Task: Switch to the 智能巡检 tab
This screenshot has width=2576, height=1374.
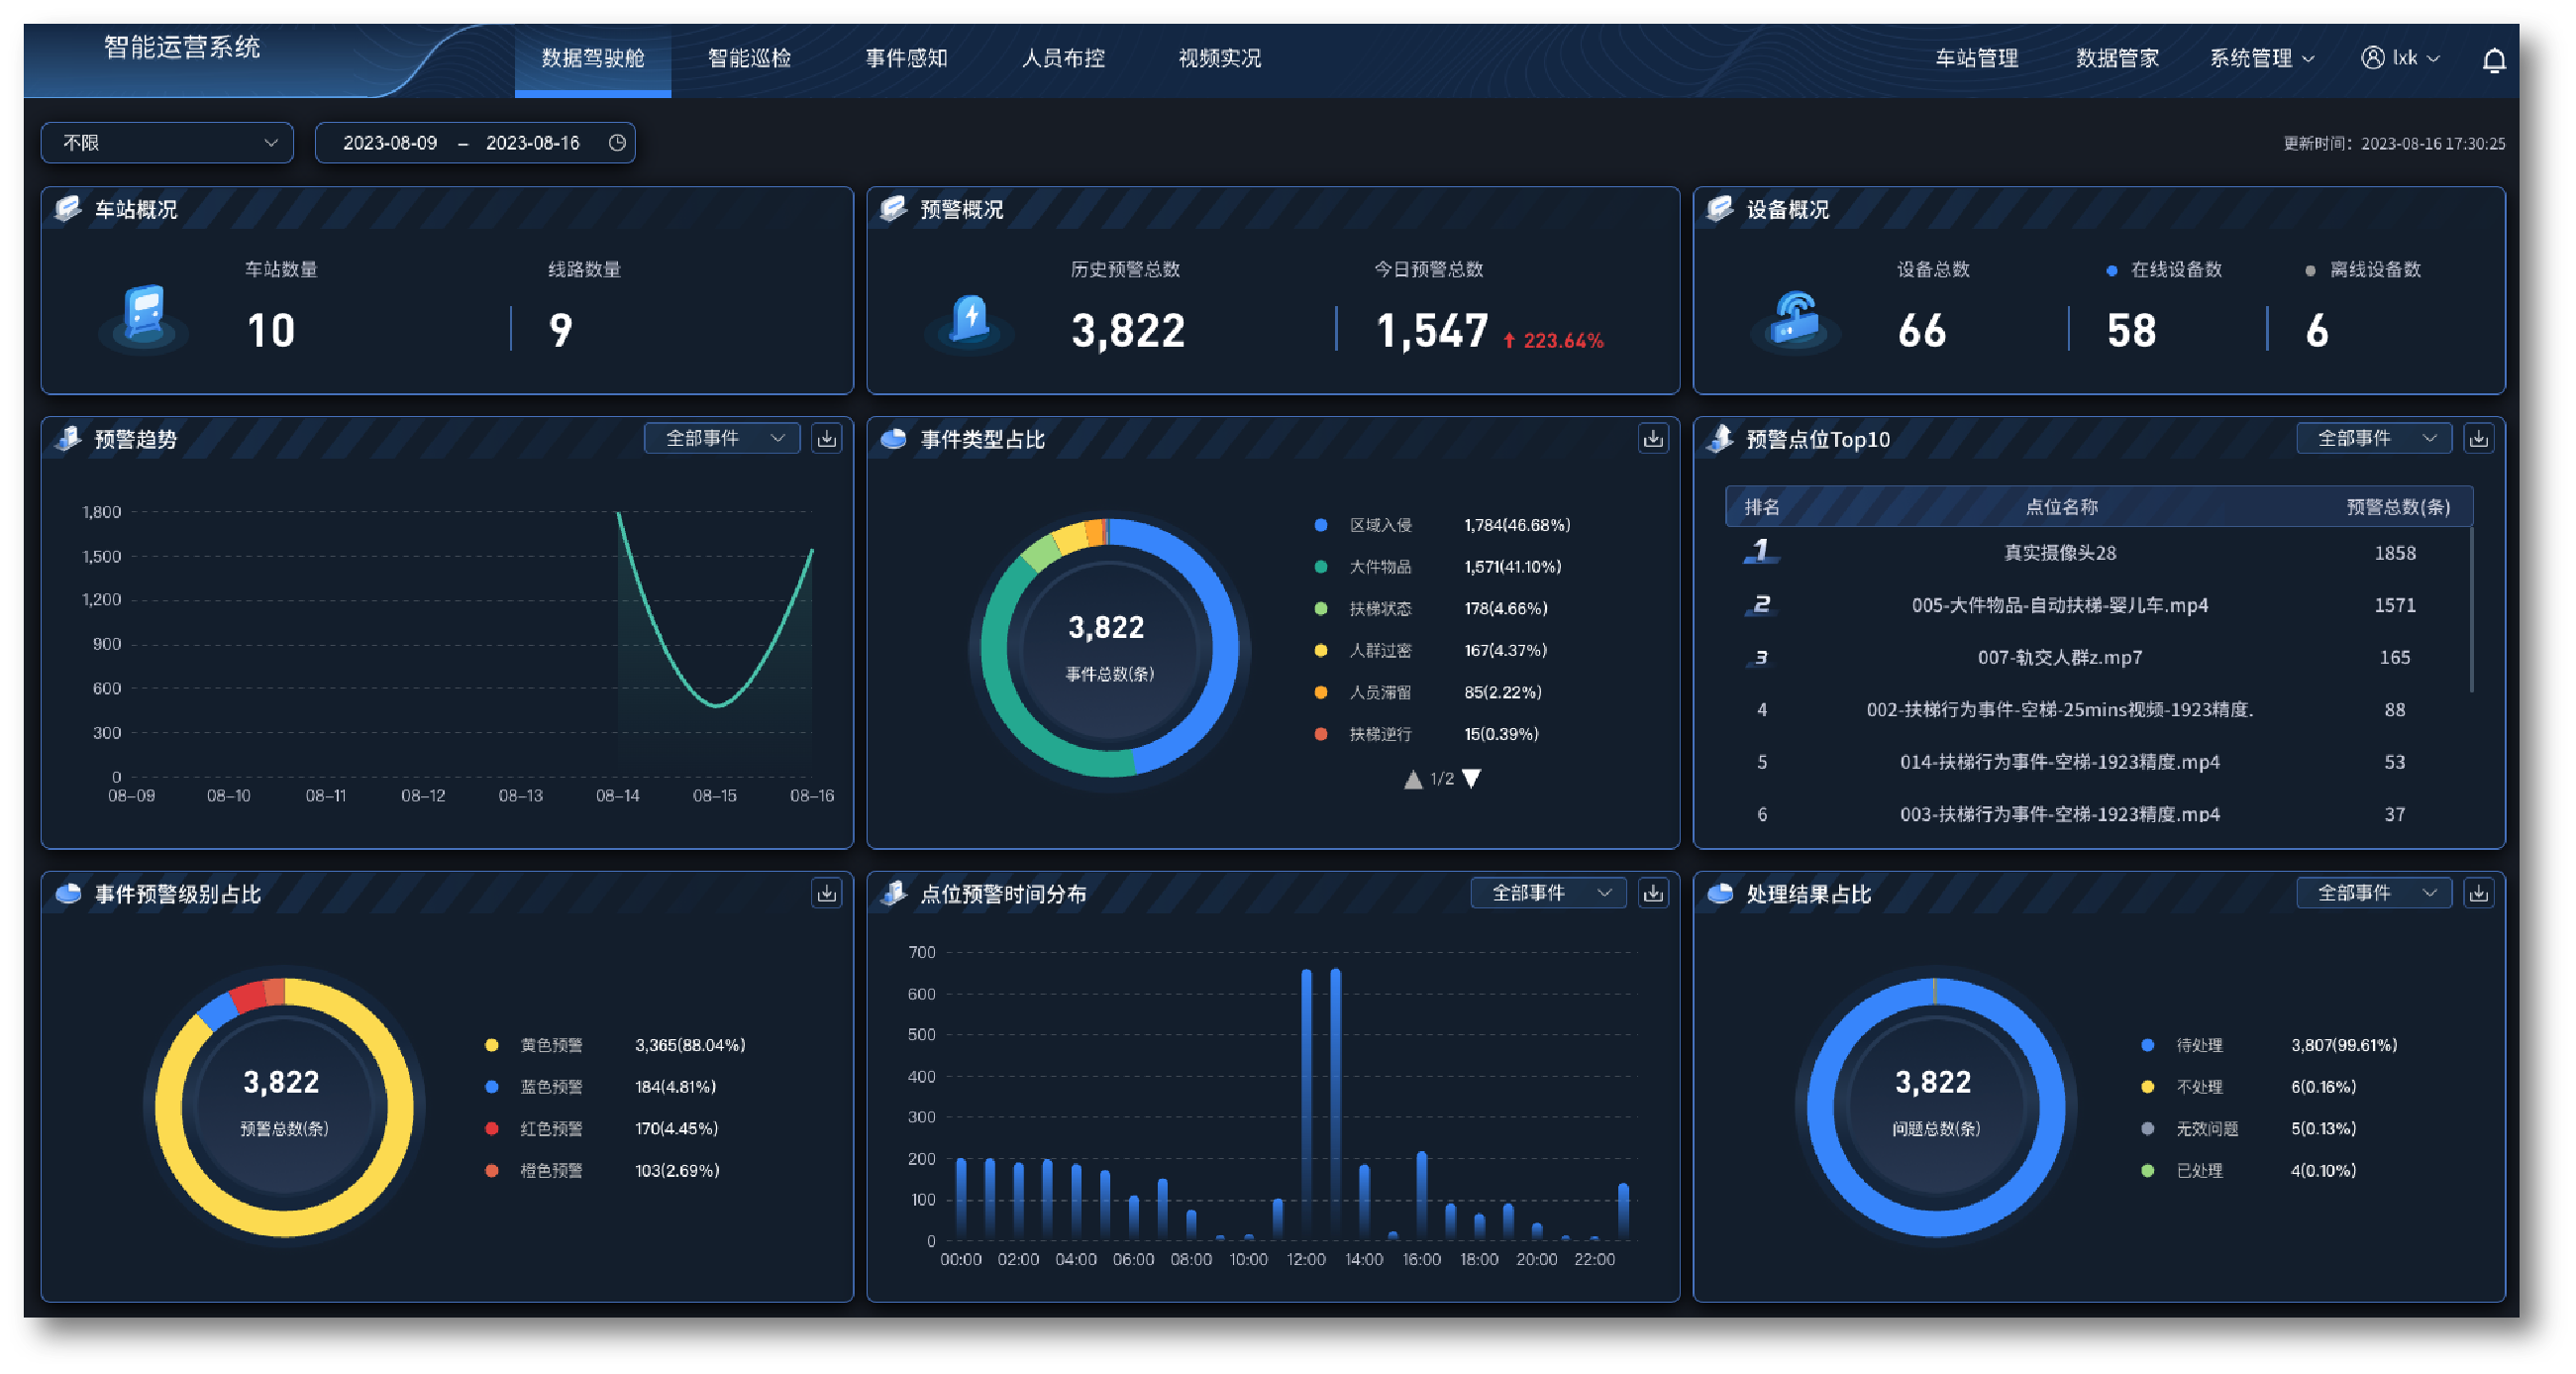Action: tap(749, 58)
